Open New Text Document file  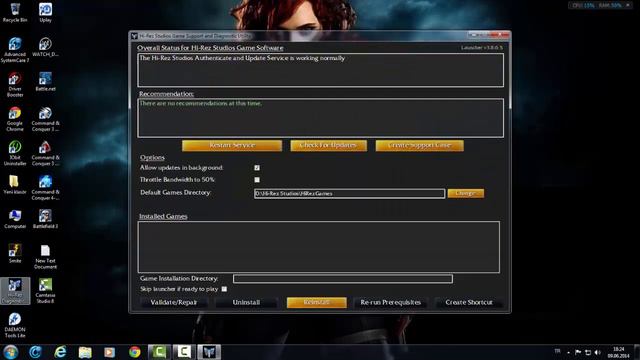[45, 257]
